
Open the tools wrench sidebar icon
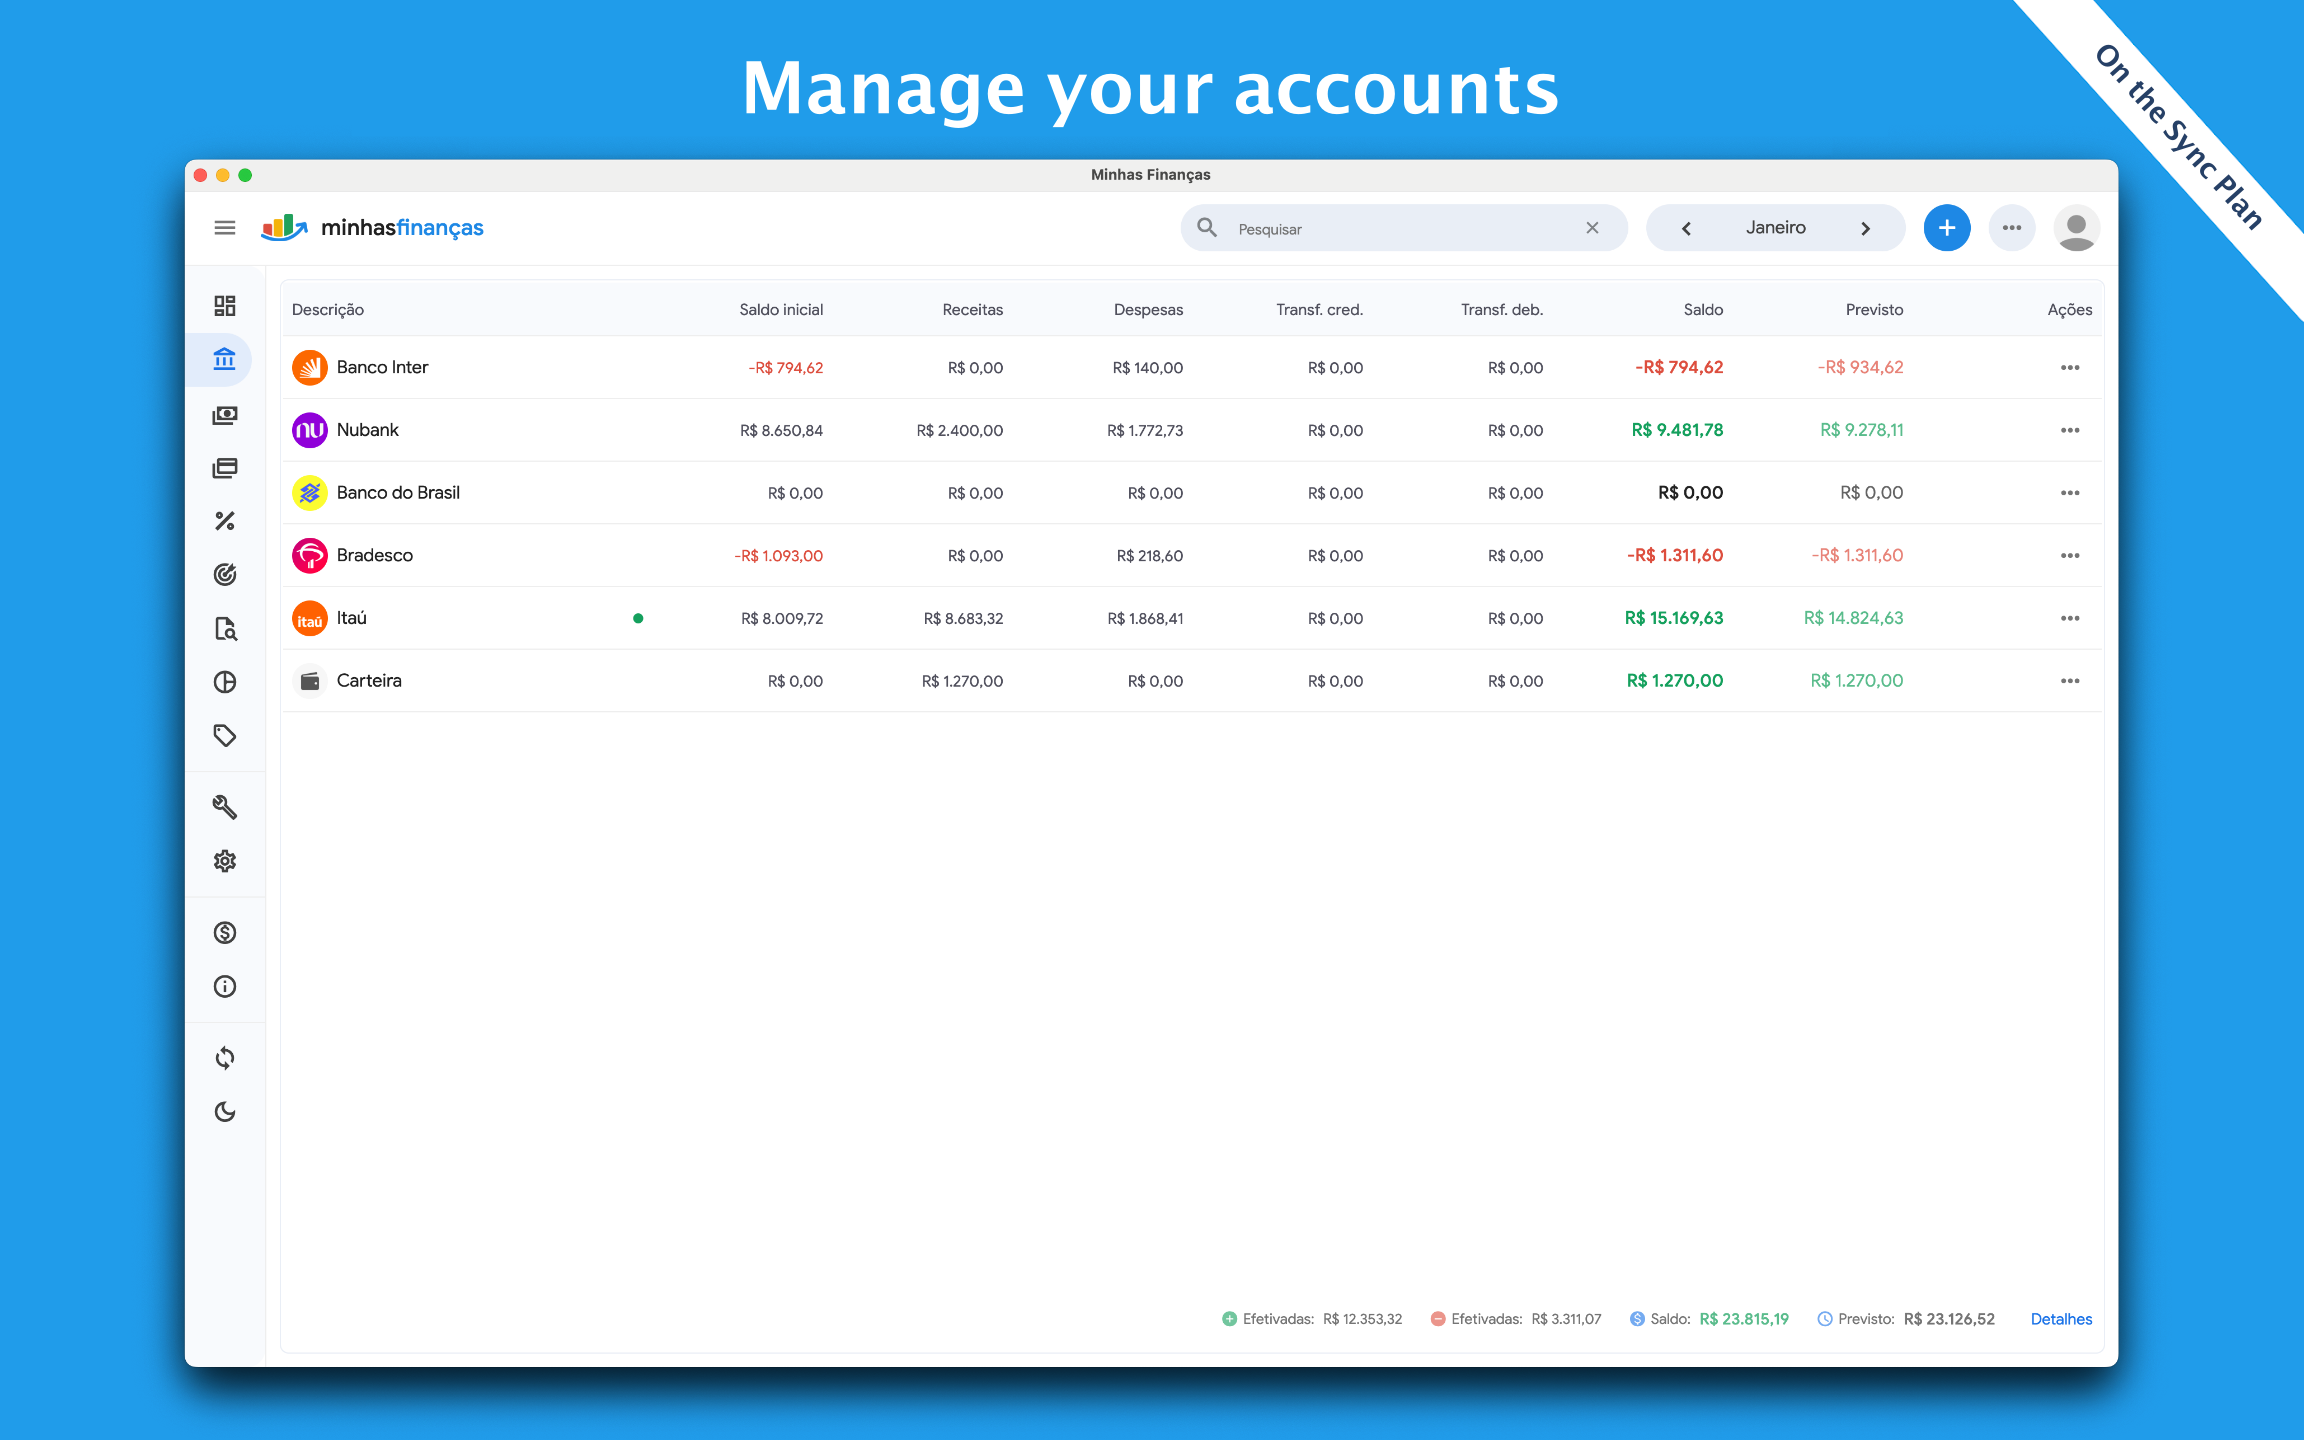[x=225, y=807]
